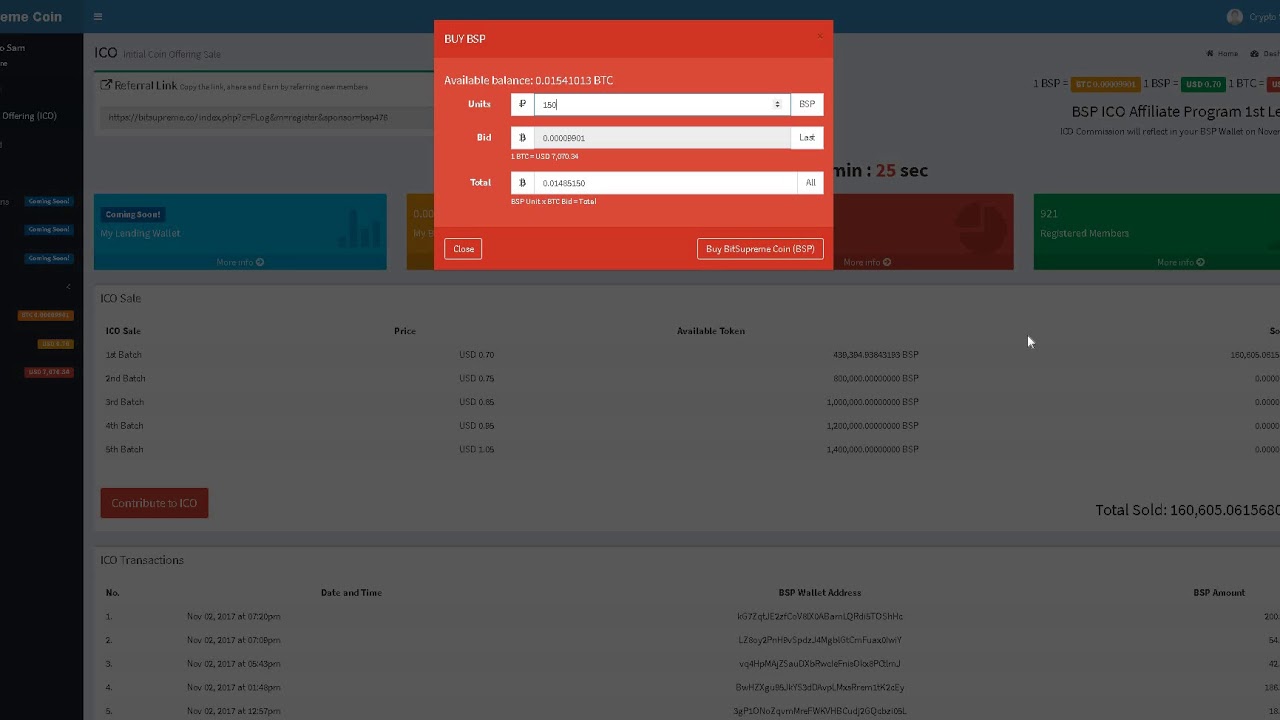
Task: Toggle the hamburger sidebar menu
Action: tap(97, 17)
